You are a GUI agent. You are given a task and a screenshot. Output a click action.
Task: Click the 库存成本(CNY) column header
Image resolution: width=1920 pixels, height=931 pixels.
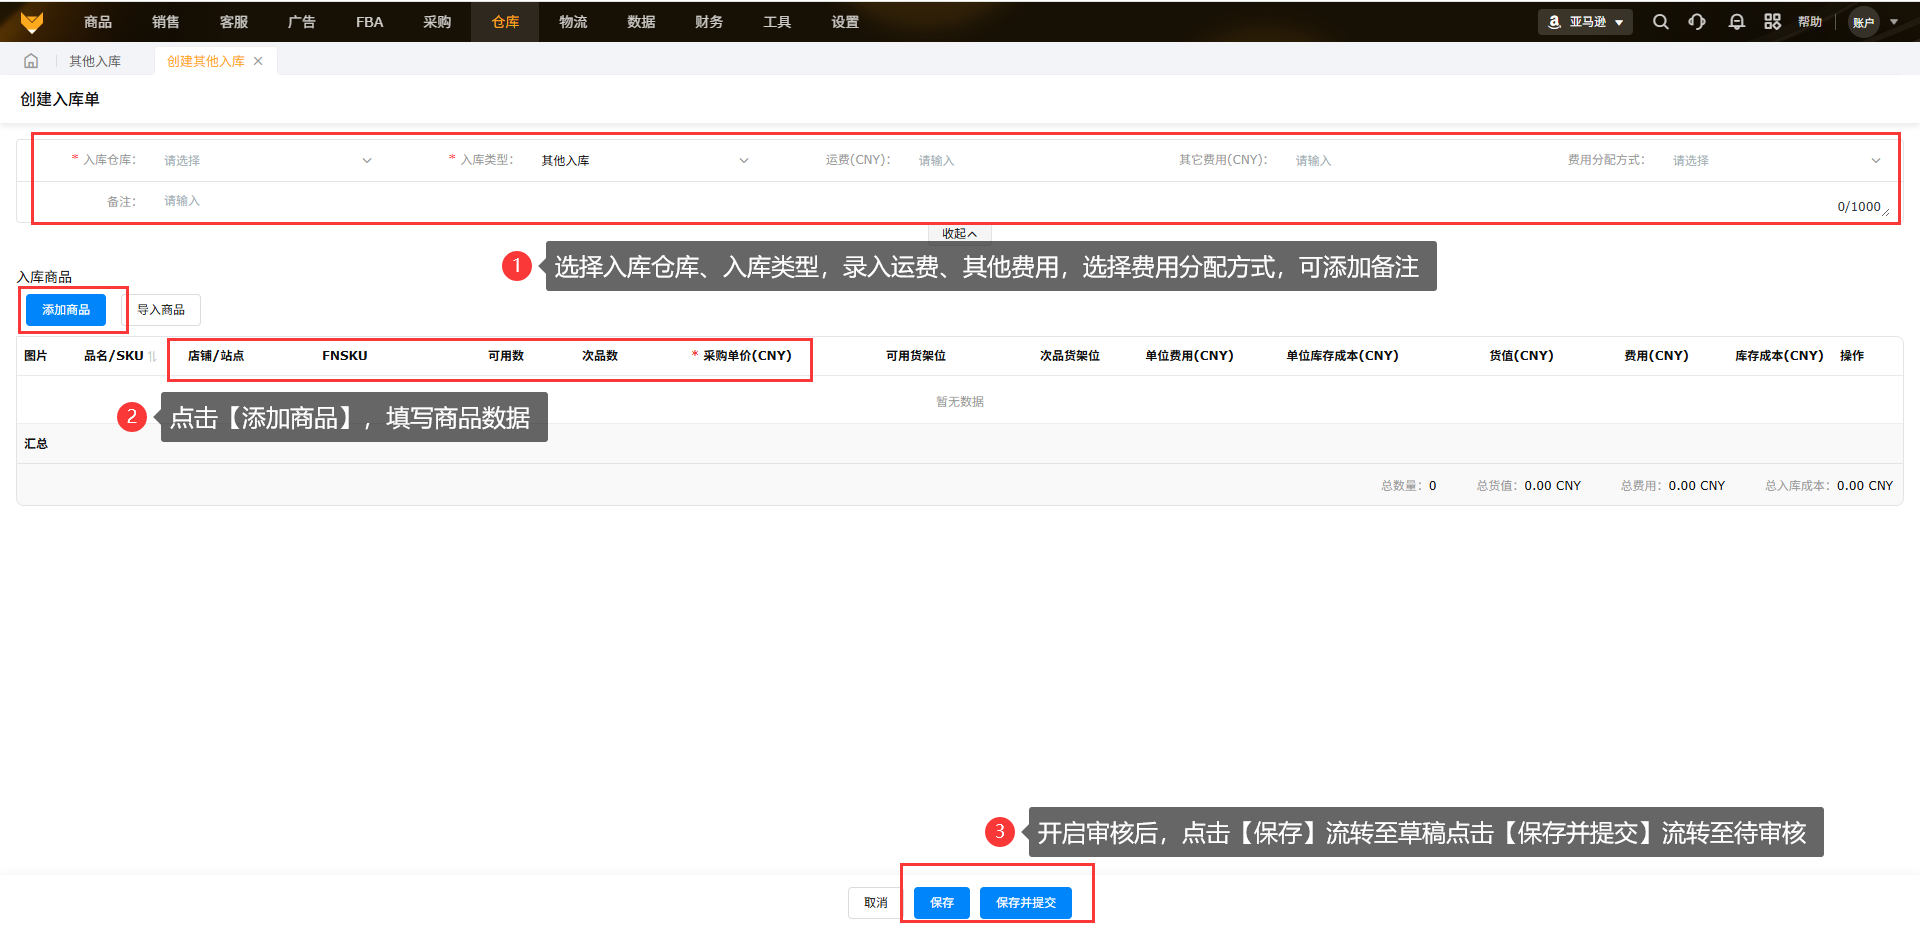1780,356
